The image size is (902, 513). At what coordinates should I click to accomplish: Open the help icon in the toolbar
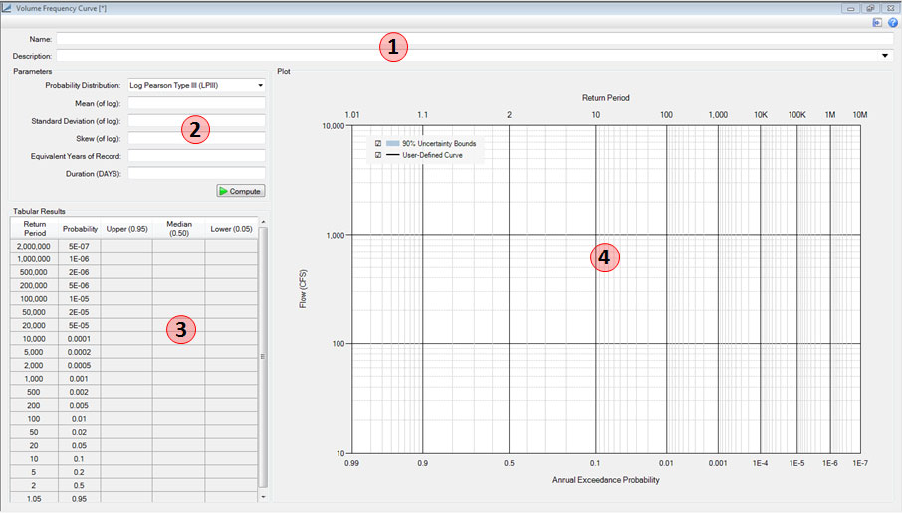(892, 22)
